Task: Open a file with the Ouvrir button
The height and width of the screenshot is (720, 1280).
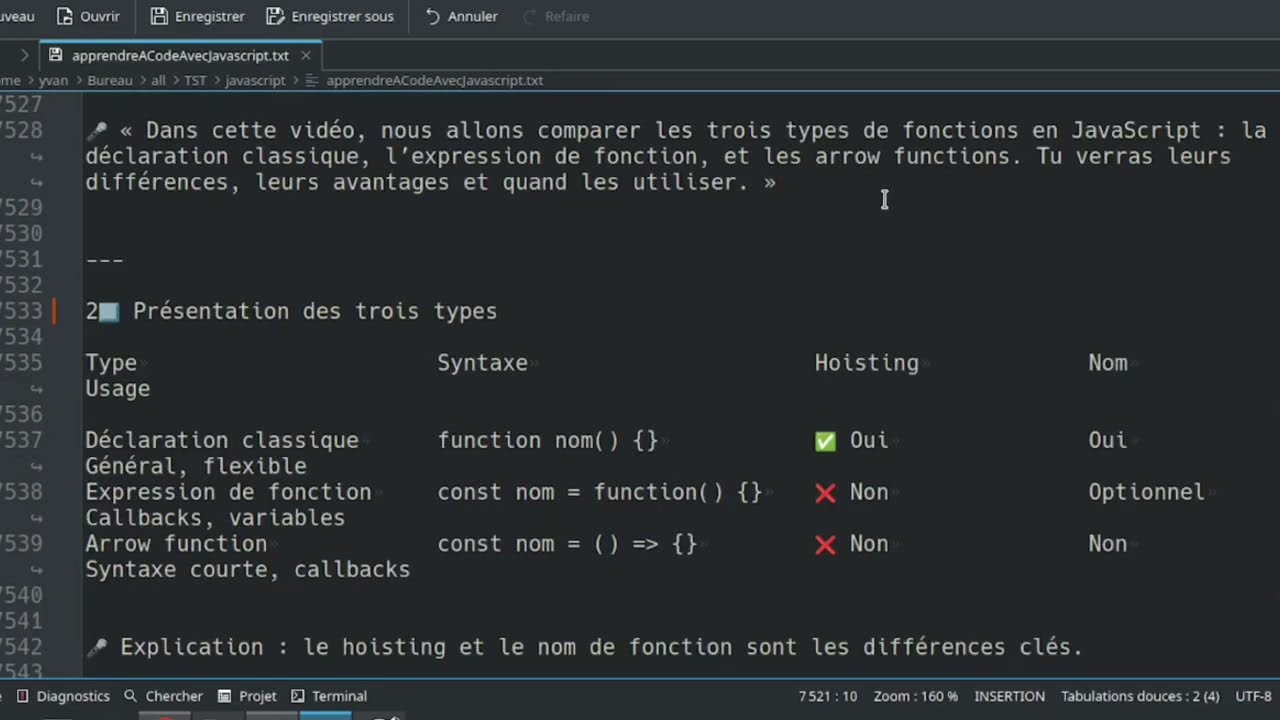Action: pos(88,16)
